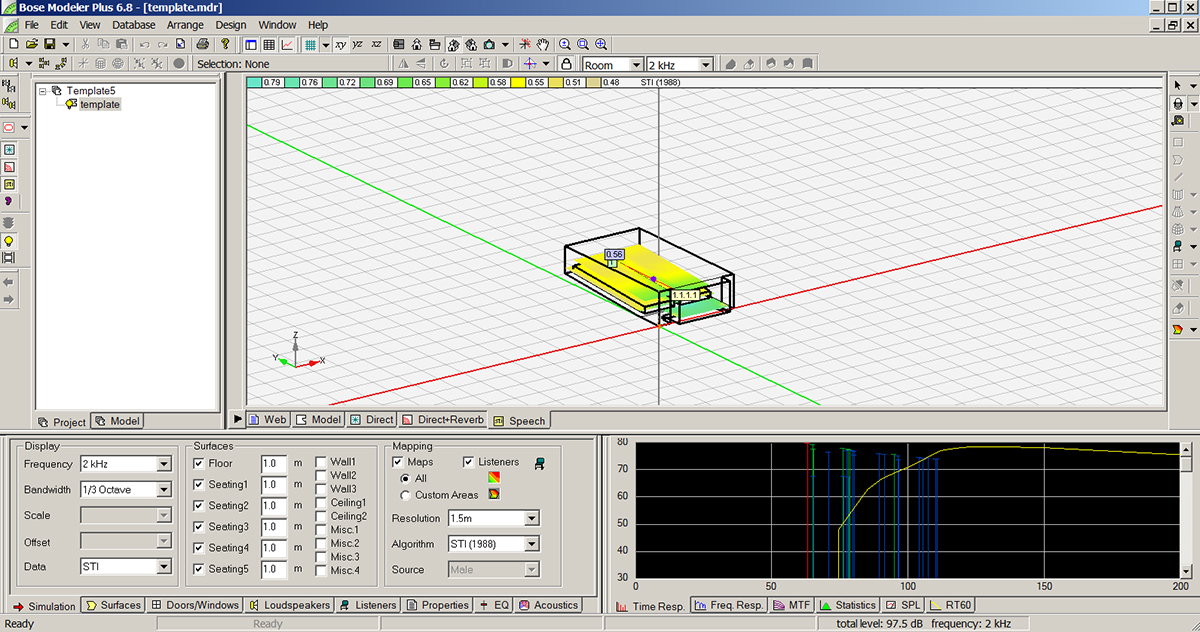Click the line chart view icon
Image resolution: width=1200 pixels, height=632 pixels.
pyautogui.click(x=287, y=44)
